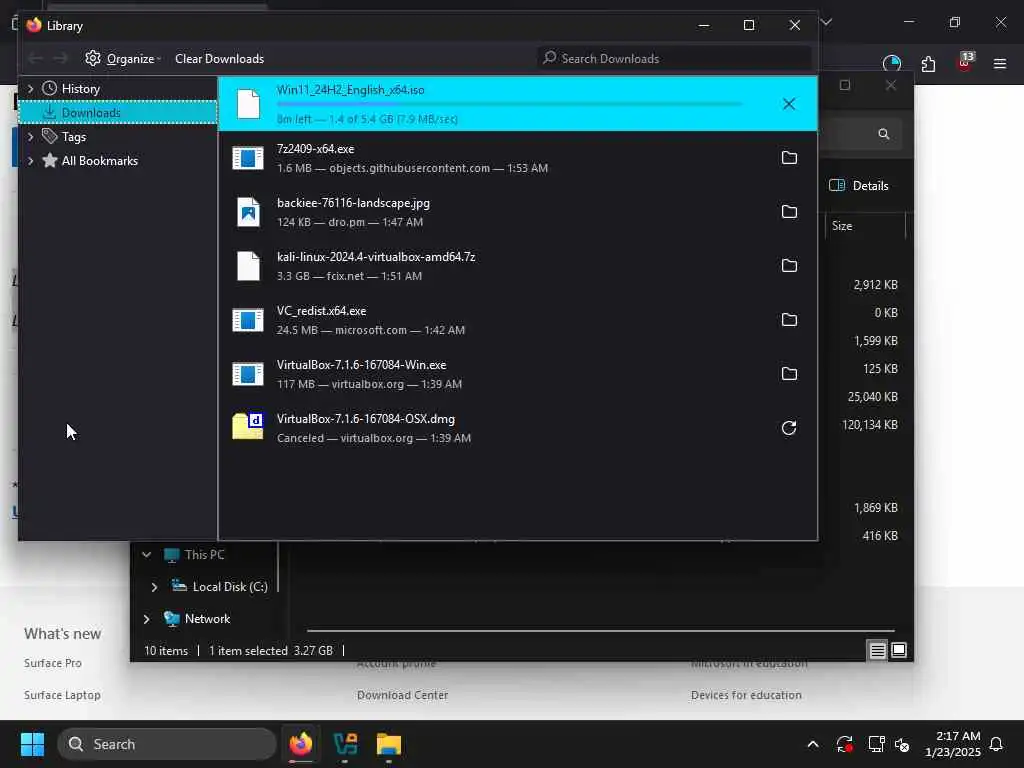Click the Win11 ISO file icon
Image resolution: width=1024 pixels, height=768 pixels.
point(248,104)
